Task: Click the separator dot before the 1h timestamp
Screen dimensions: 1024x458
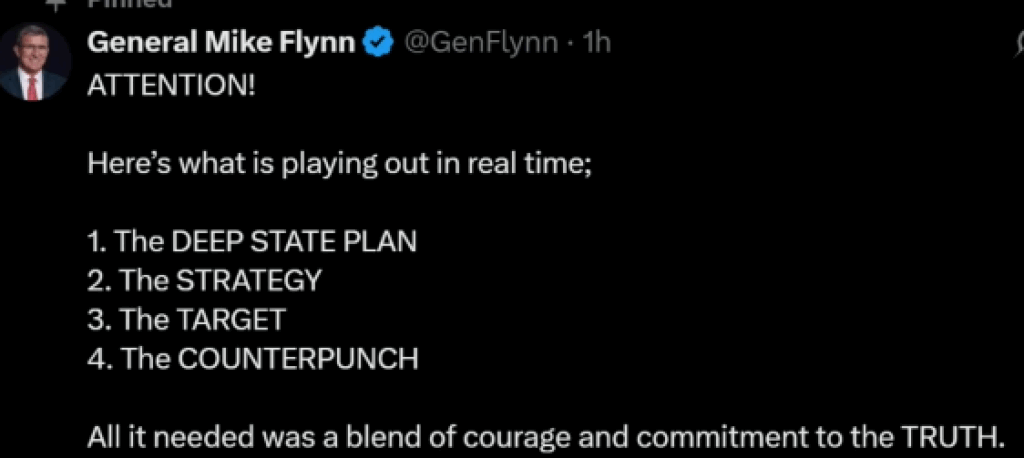Action: pyautogui.click(x=572, y=43)
